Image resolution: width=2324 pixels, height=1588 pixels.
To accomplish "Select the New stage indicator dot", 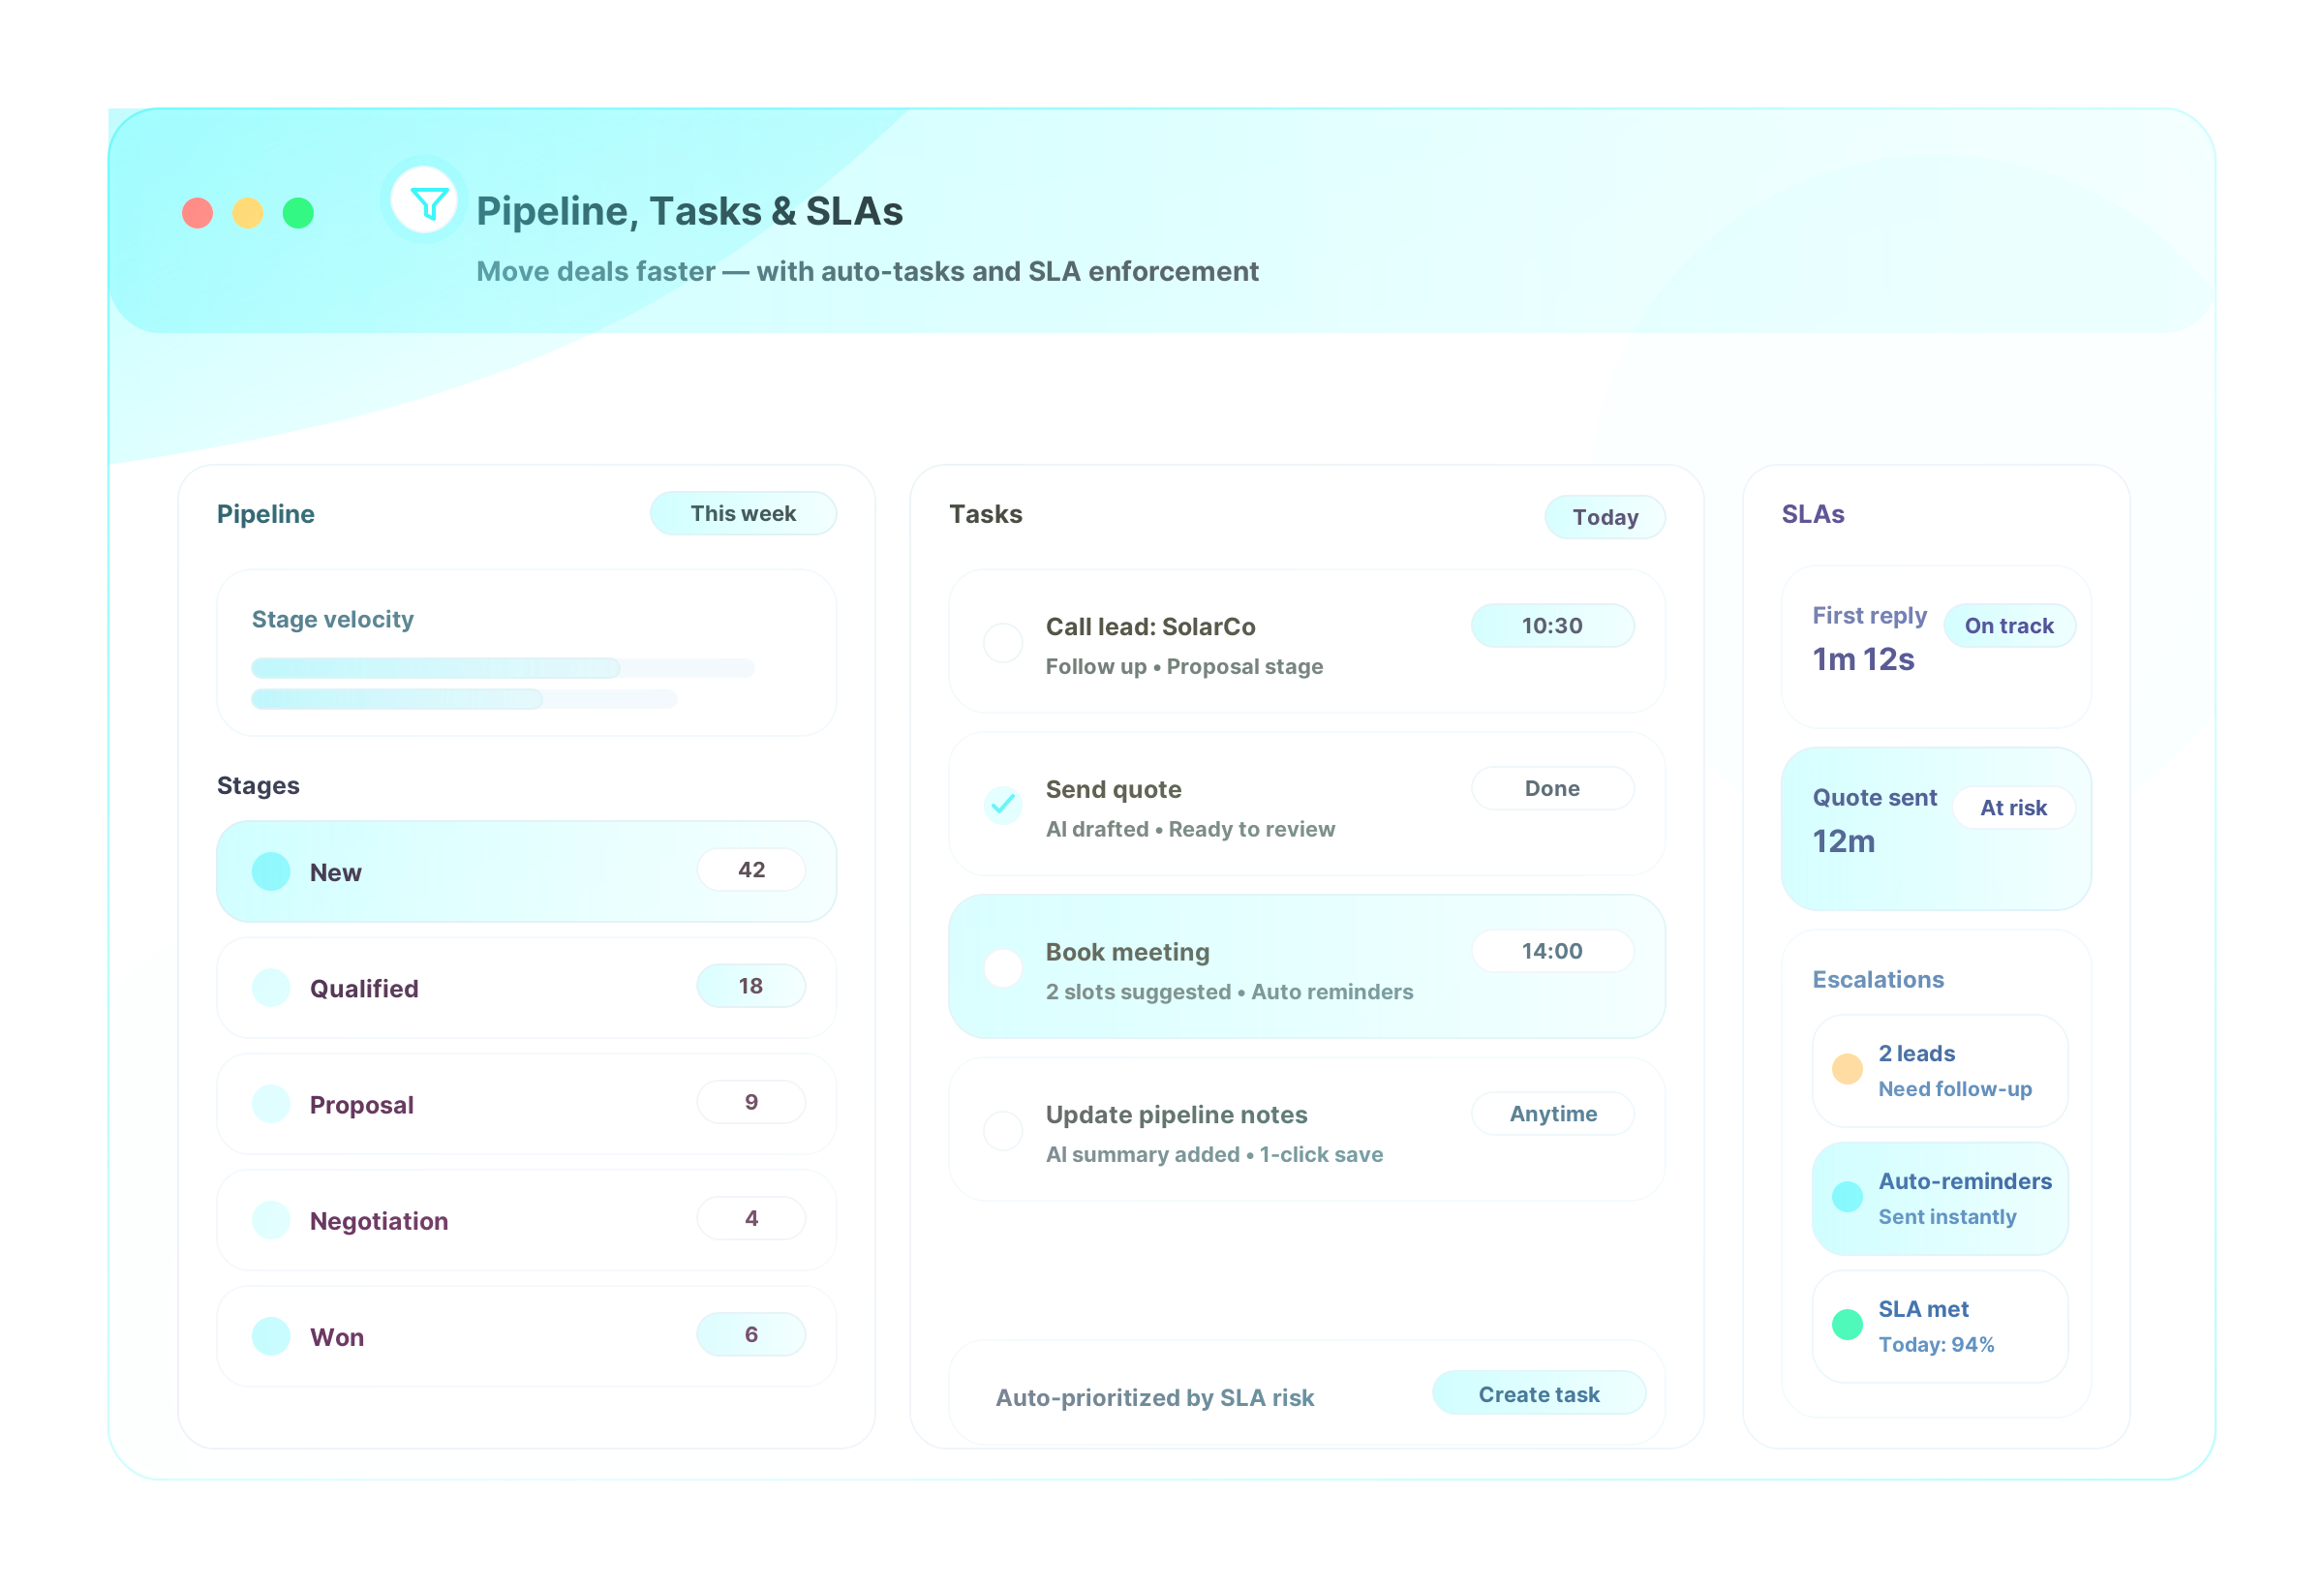I will [270, 870].
